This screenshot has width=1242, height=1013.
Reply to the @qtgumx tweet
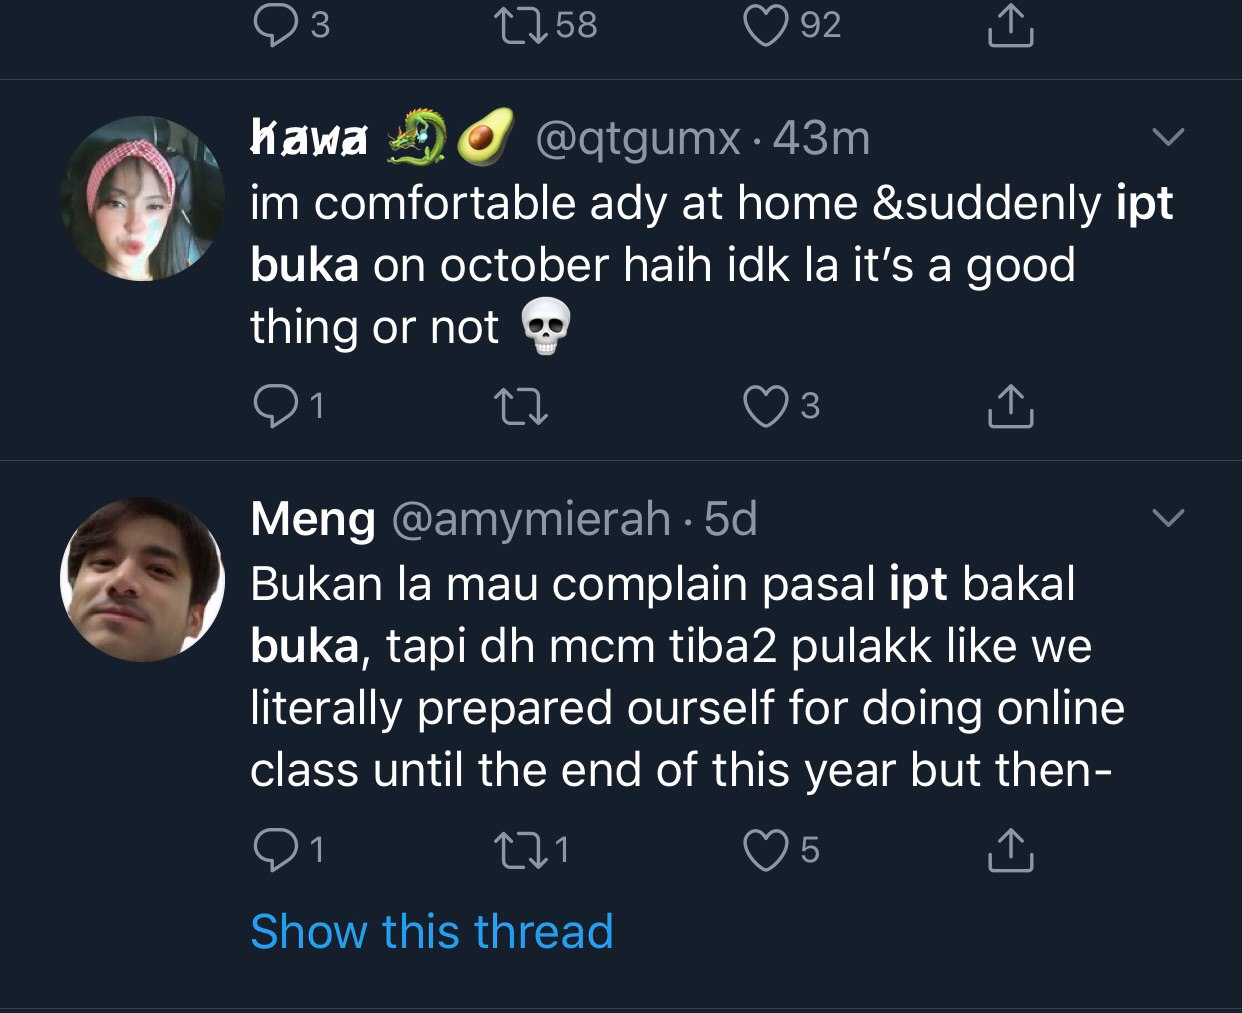pyautogui.click(x=272, y=406)
